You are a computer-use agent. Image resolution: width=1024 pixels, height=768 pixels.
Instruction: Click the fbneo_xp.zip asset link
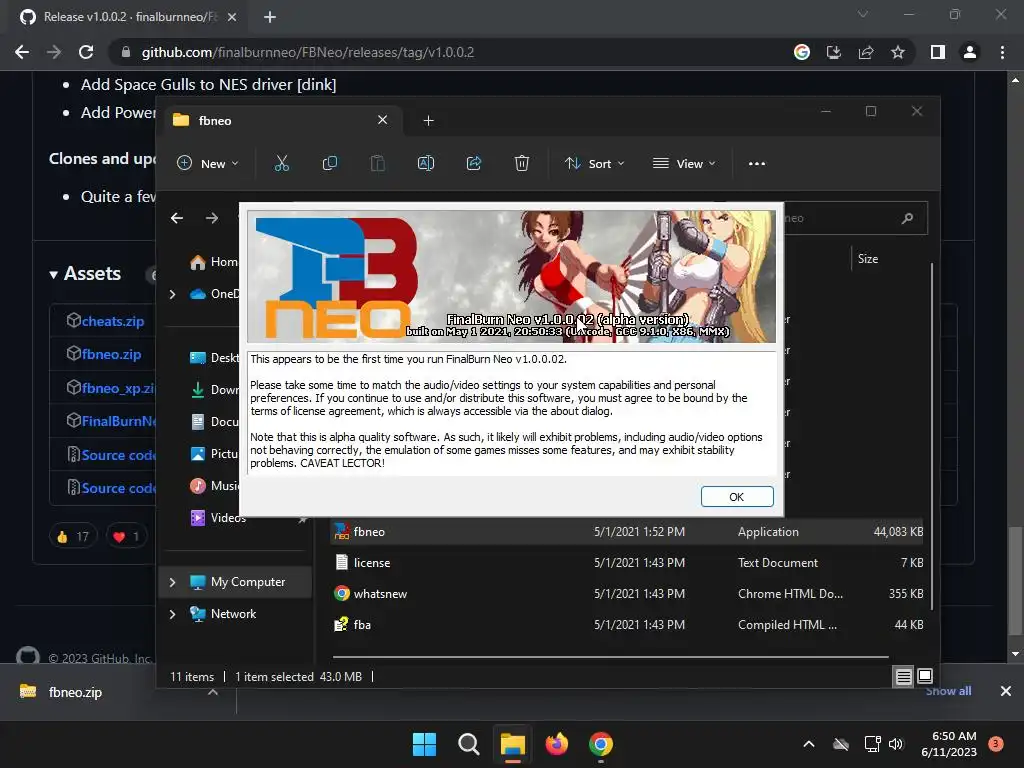pyautogui.click(x=118, y=388)
